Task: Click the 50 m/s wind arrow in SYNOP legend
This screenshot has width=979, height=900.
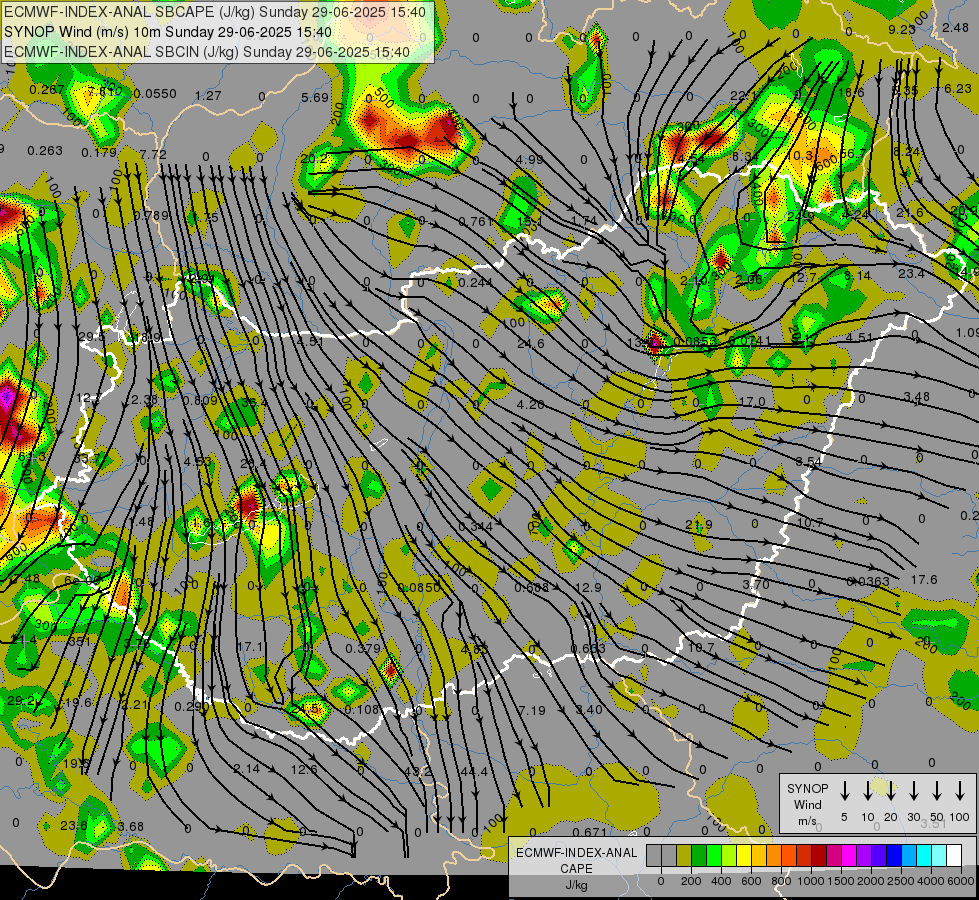Action: tap(937, 791)
